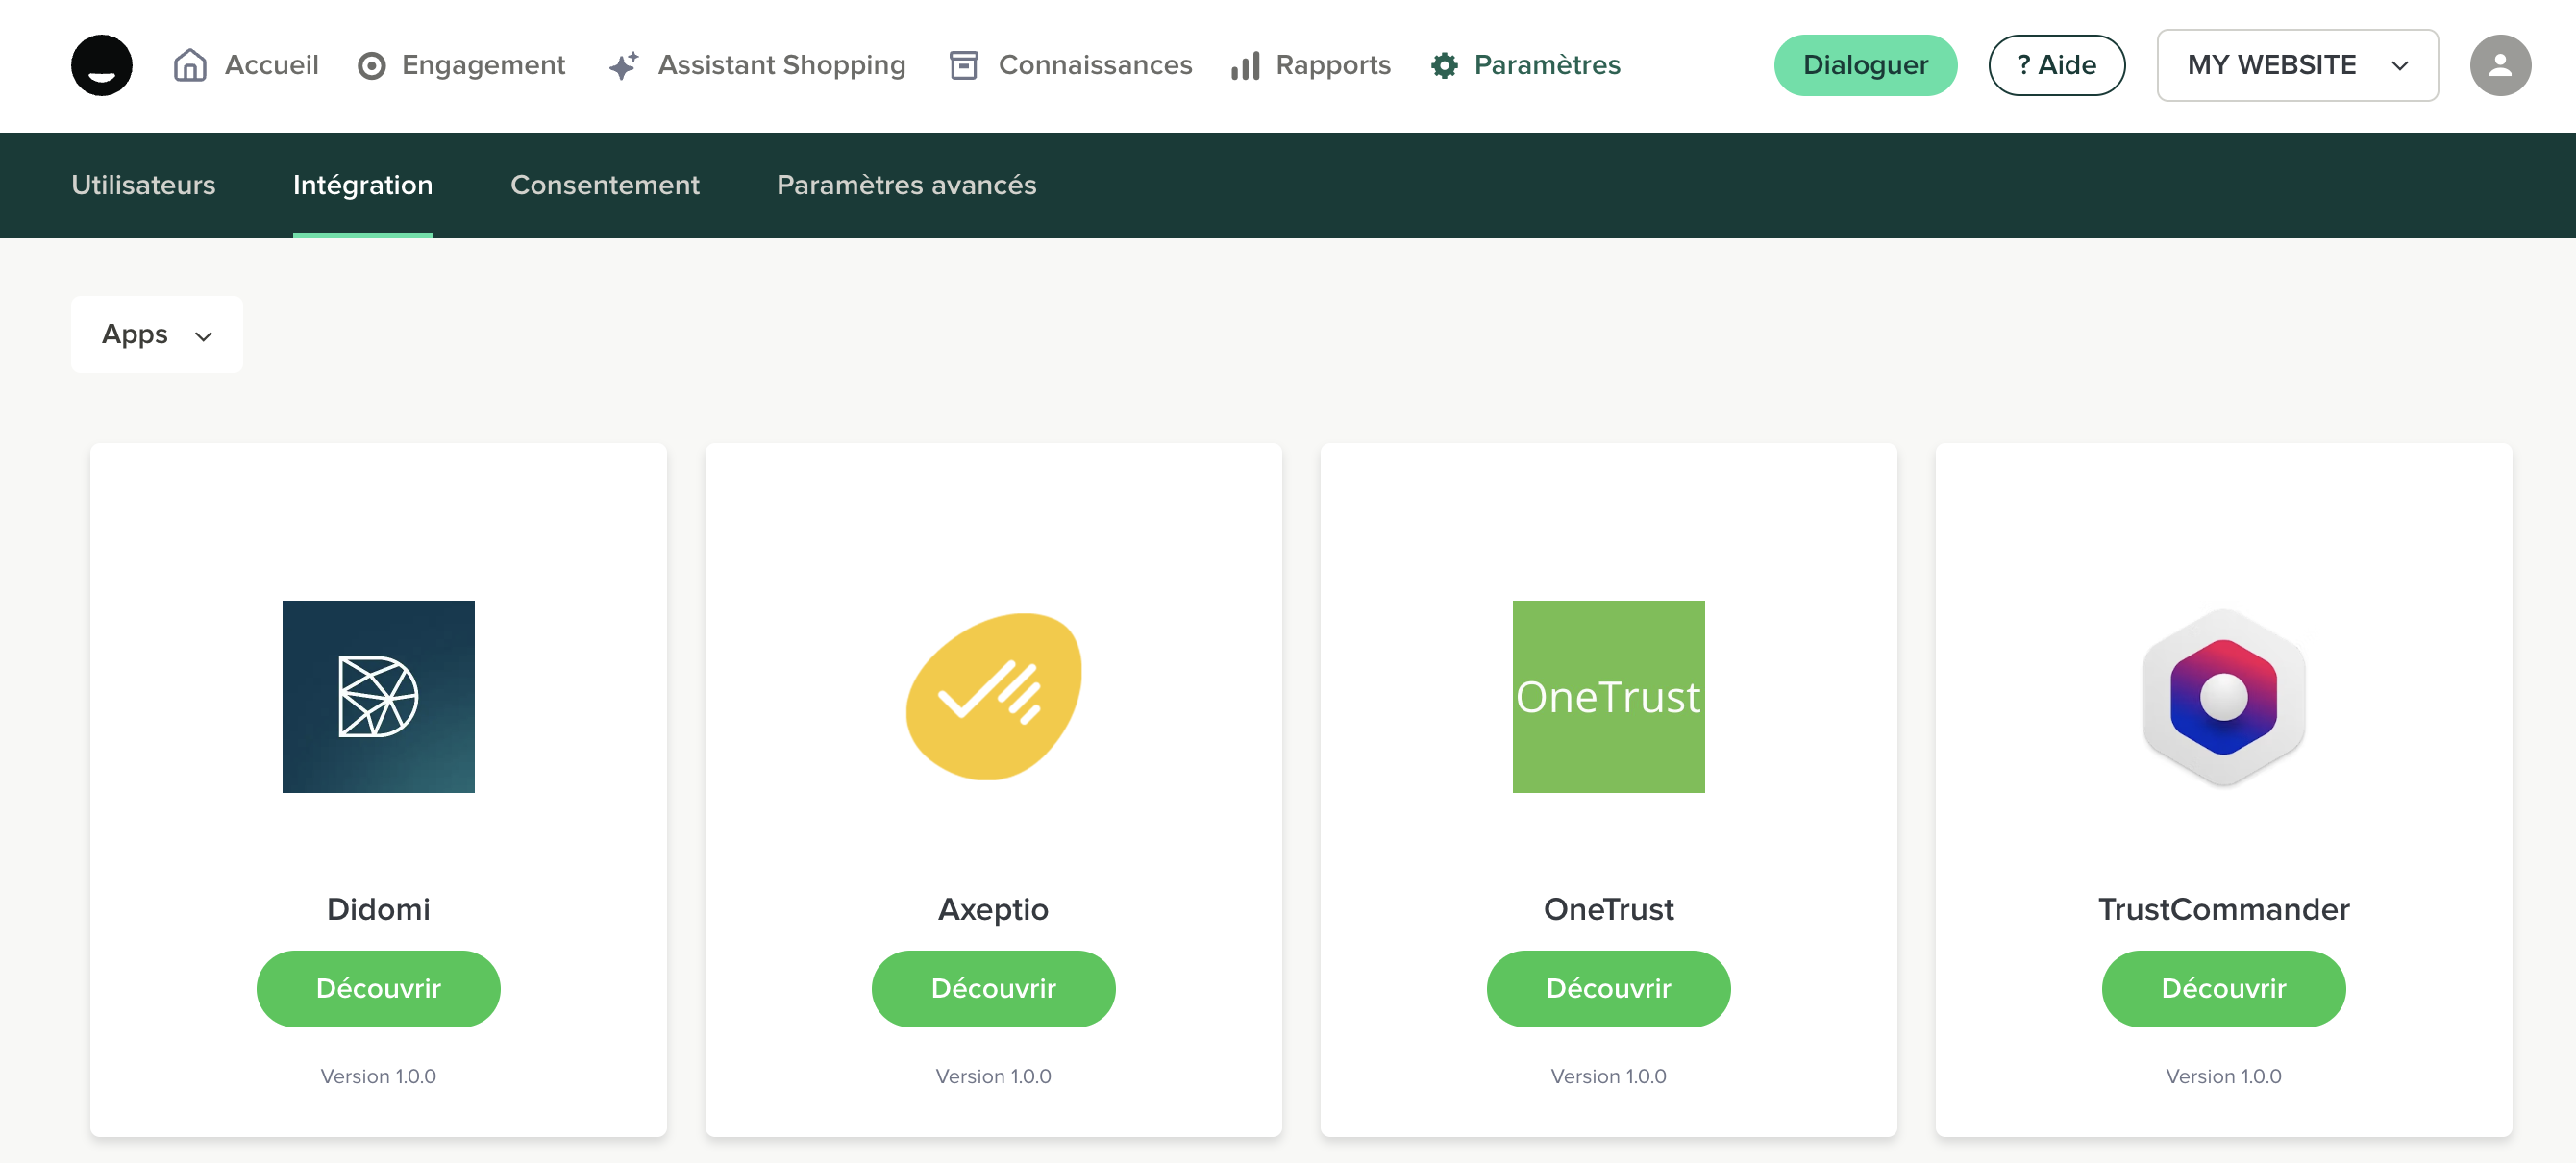This screenshot has width=2576, height=1163.
Task: Click the Assistant Shopping sparkle icon
Action: (624, 66)
